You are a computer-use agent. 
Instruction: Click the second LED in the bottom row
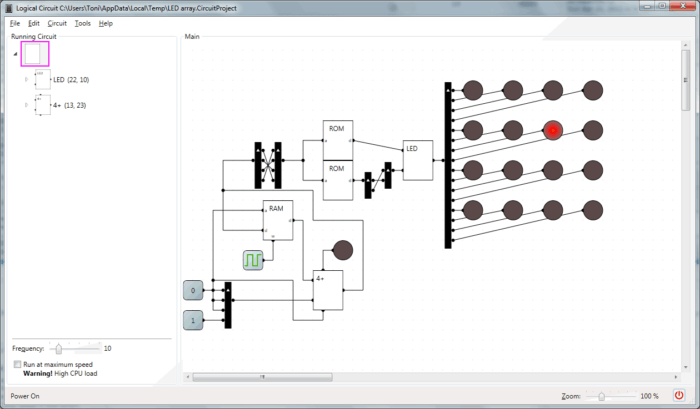coord(513,210)
